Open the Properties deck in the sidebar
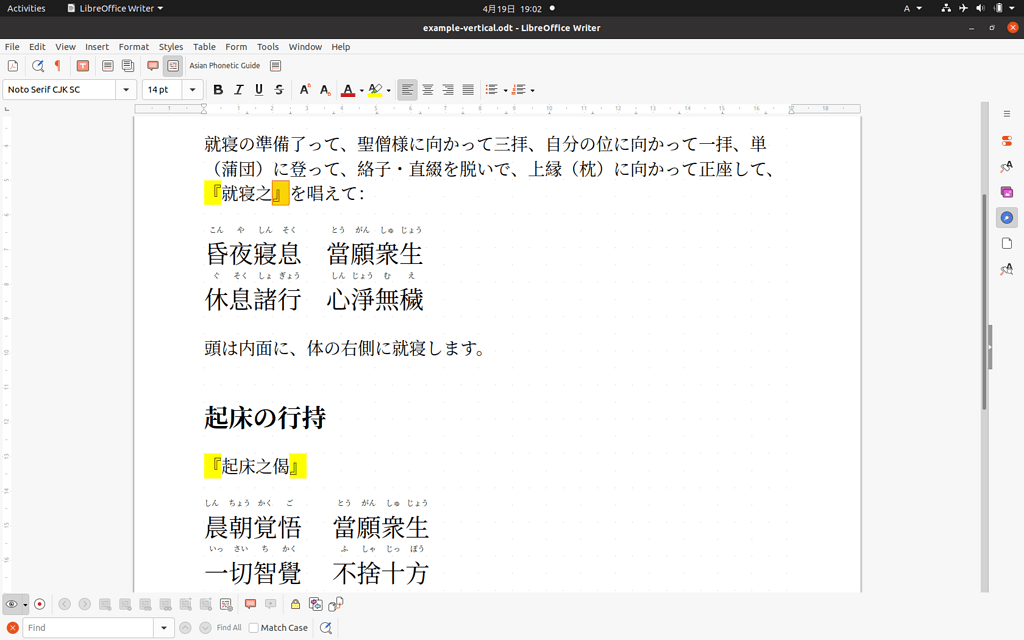 (x=1007, y=140)
